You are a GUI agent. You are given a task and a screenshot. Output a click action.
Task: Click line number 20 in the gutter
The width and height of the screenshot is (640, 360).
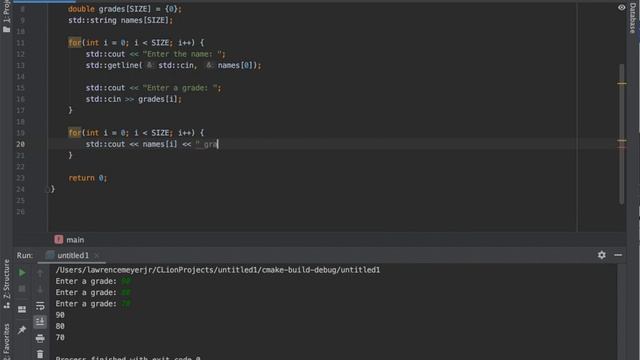click(20, 144)
